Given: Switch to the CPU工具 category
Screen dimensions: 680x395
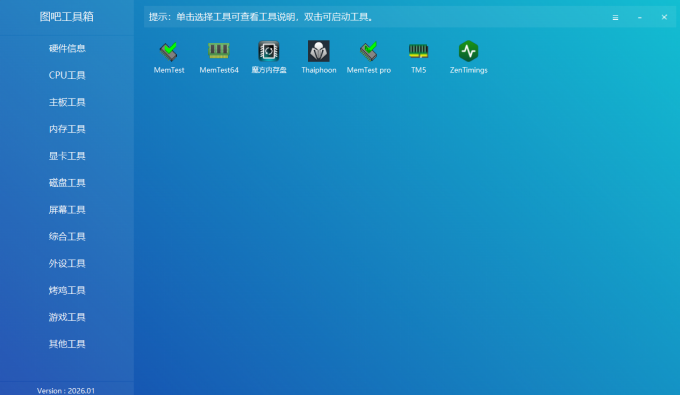Looking at the screenshot, I should point(67,75).
